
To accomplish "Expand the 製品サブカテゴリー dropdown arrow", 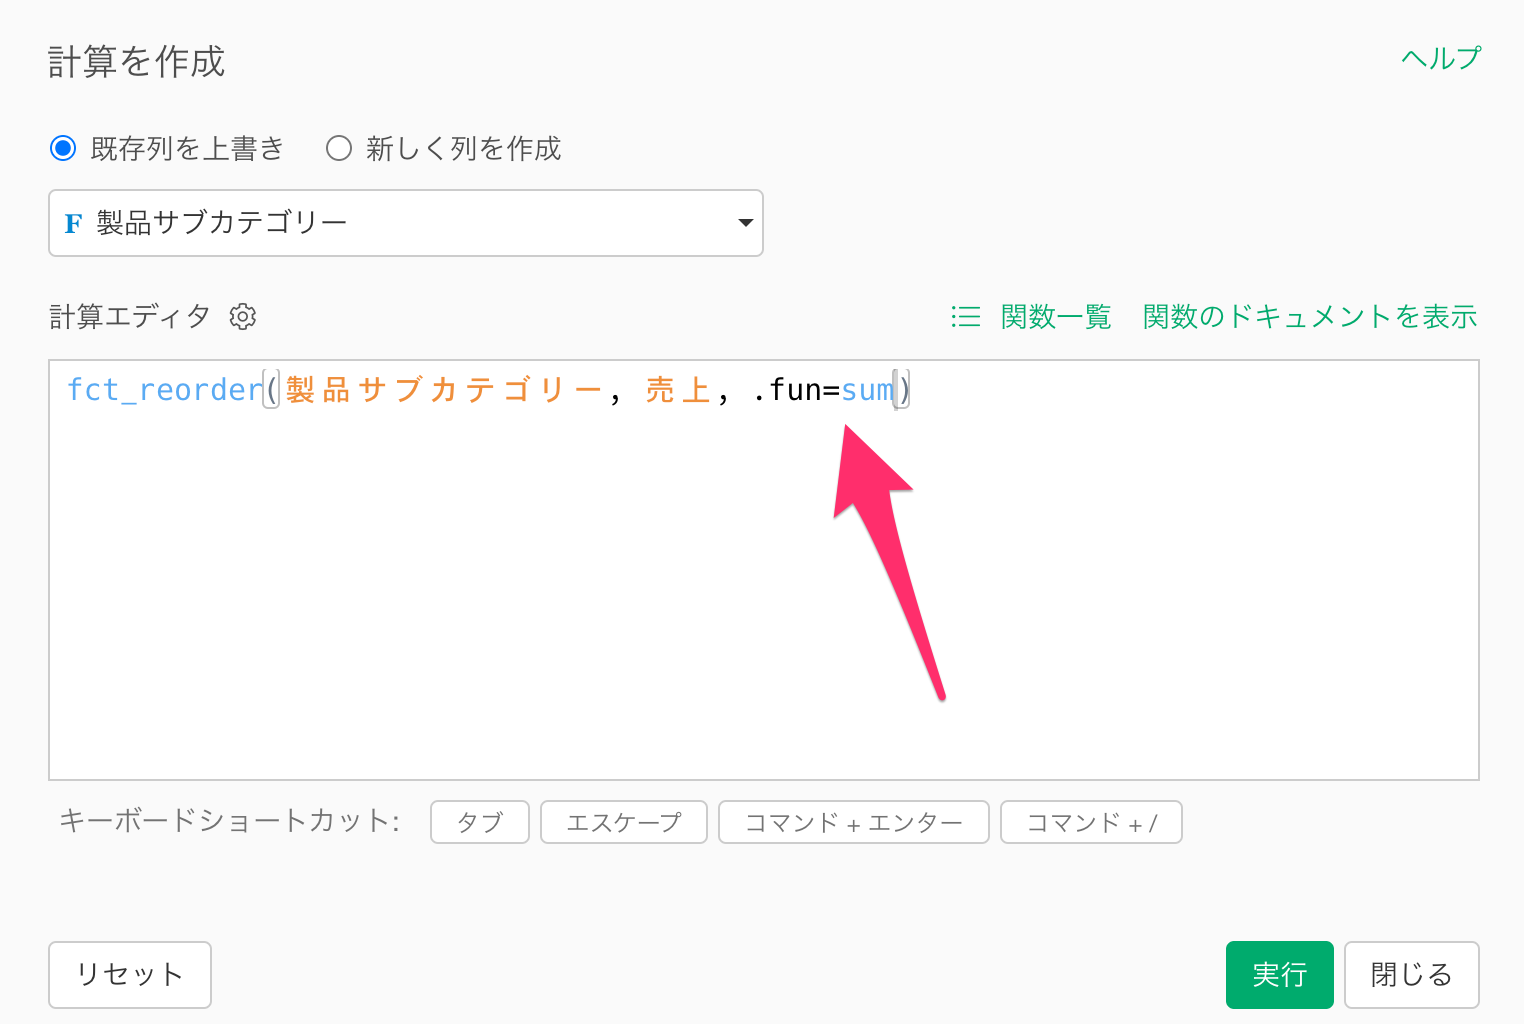I will (x=744, y=223).
